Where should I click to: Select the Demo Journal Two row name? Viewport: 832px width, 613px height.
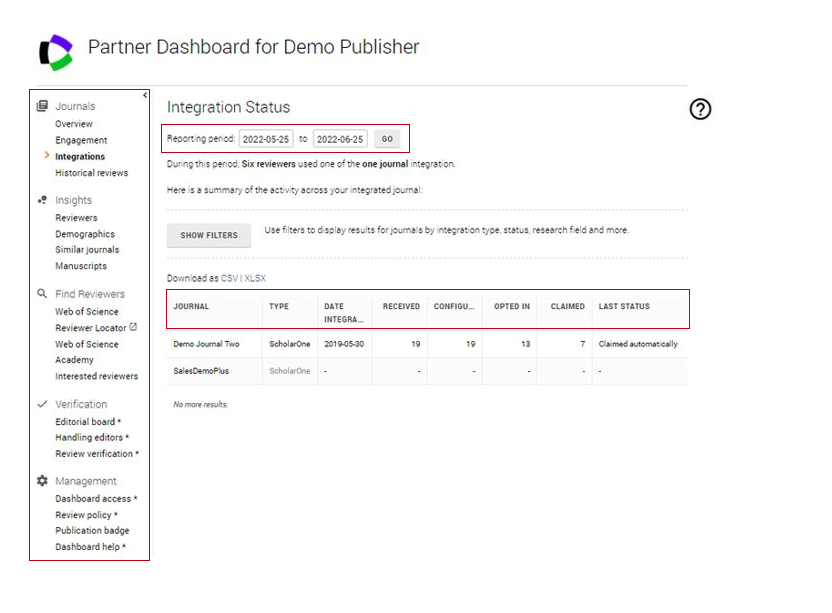point(206,344)
